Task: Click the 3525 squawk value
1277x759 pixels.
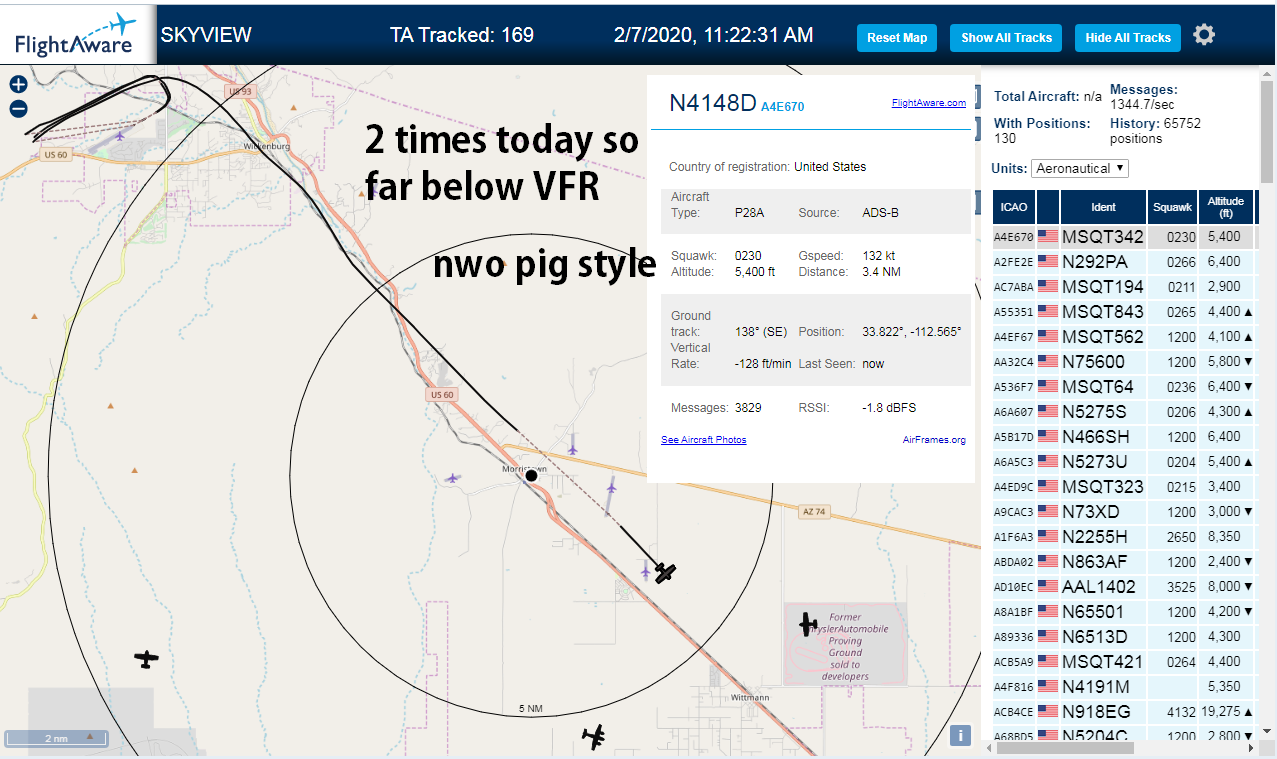Action: coord(1181,587)
